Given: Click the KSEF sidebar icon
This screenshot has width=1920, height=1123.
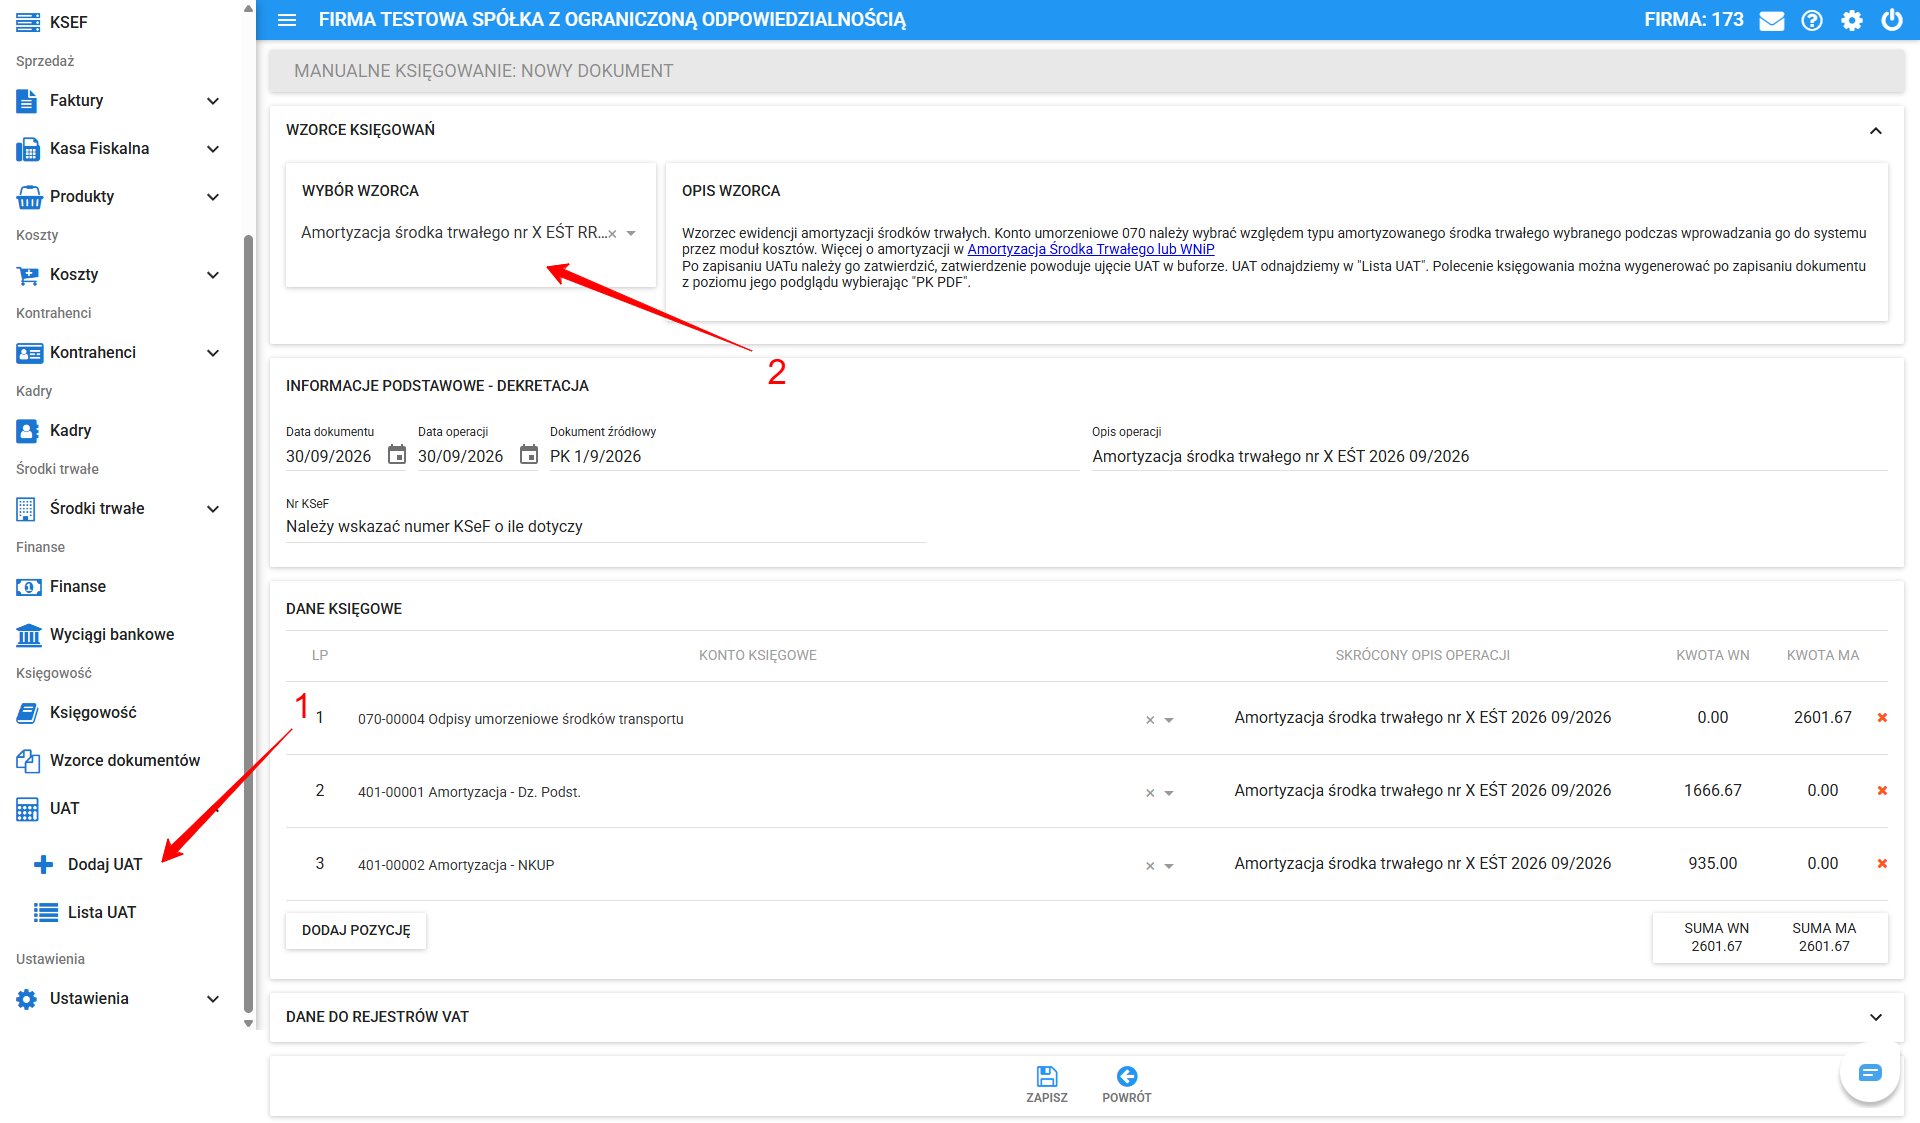Looking at the screenshot, I should [x=28, y=22].
